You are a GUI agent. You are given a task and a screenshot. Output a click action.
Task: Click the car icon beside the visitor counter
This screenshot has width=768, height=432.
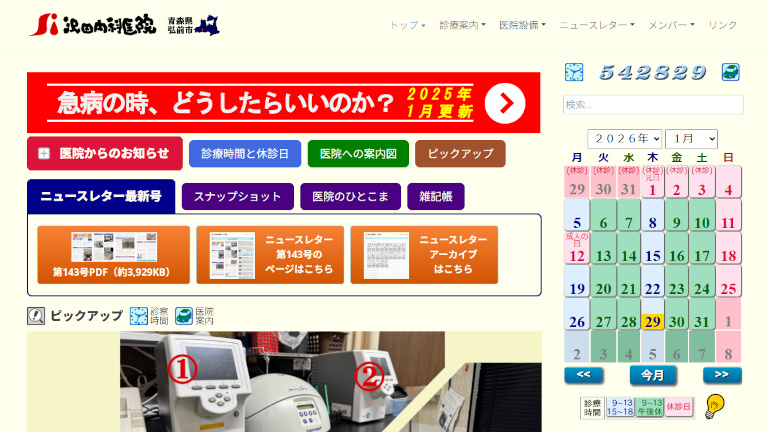(x=731, y=72)
